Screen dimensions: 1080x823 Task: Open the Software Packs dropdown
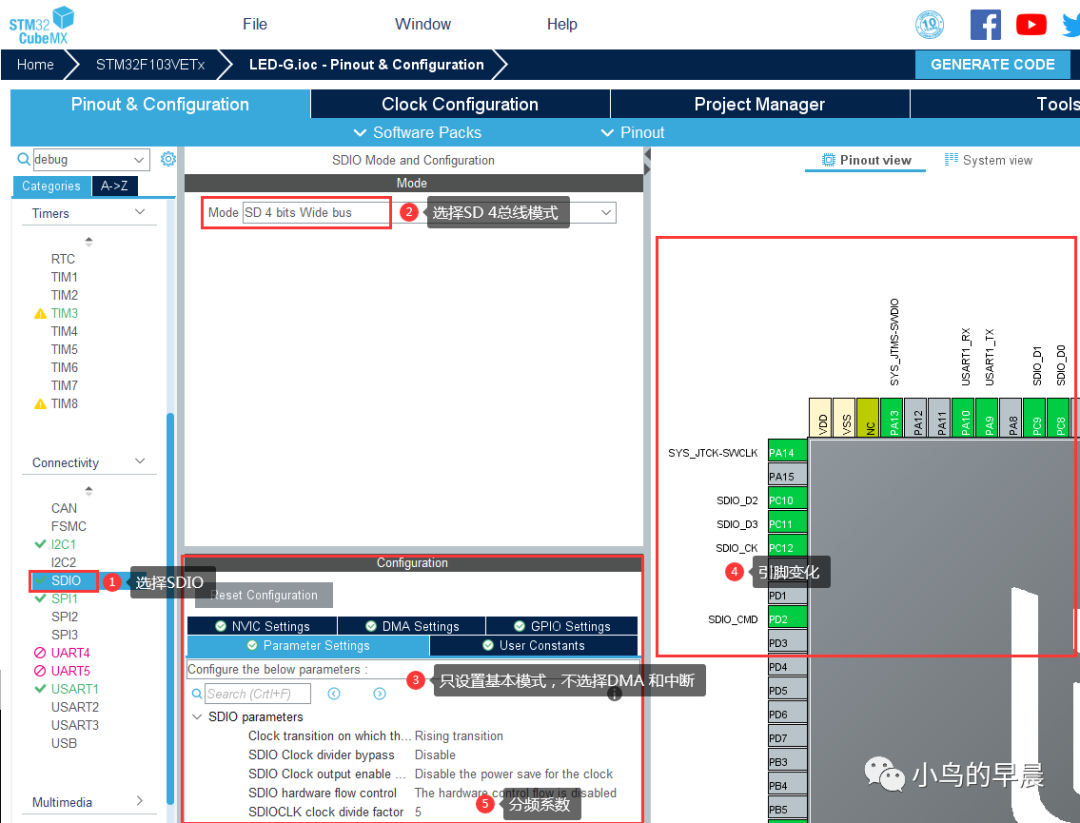pyautogui.click(x=417, y=132)
